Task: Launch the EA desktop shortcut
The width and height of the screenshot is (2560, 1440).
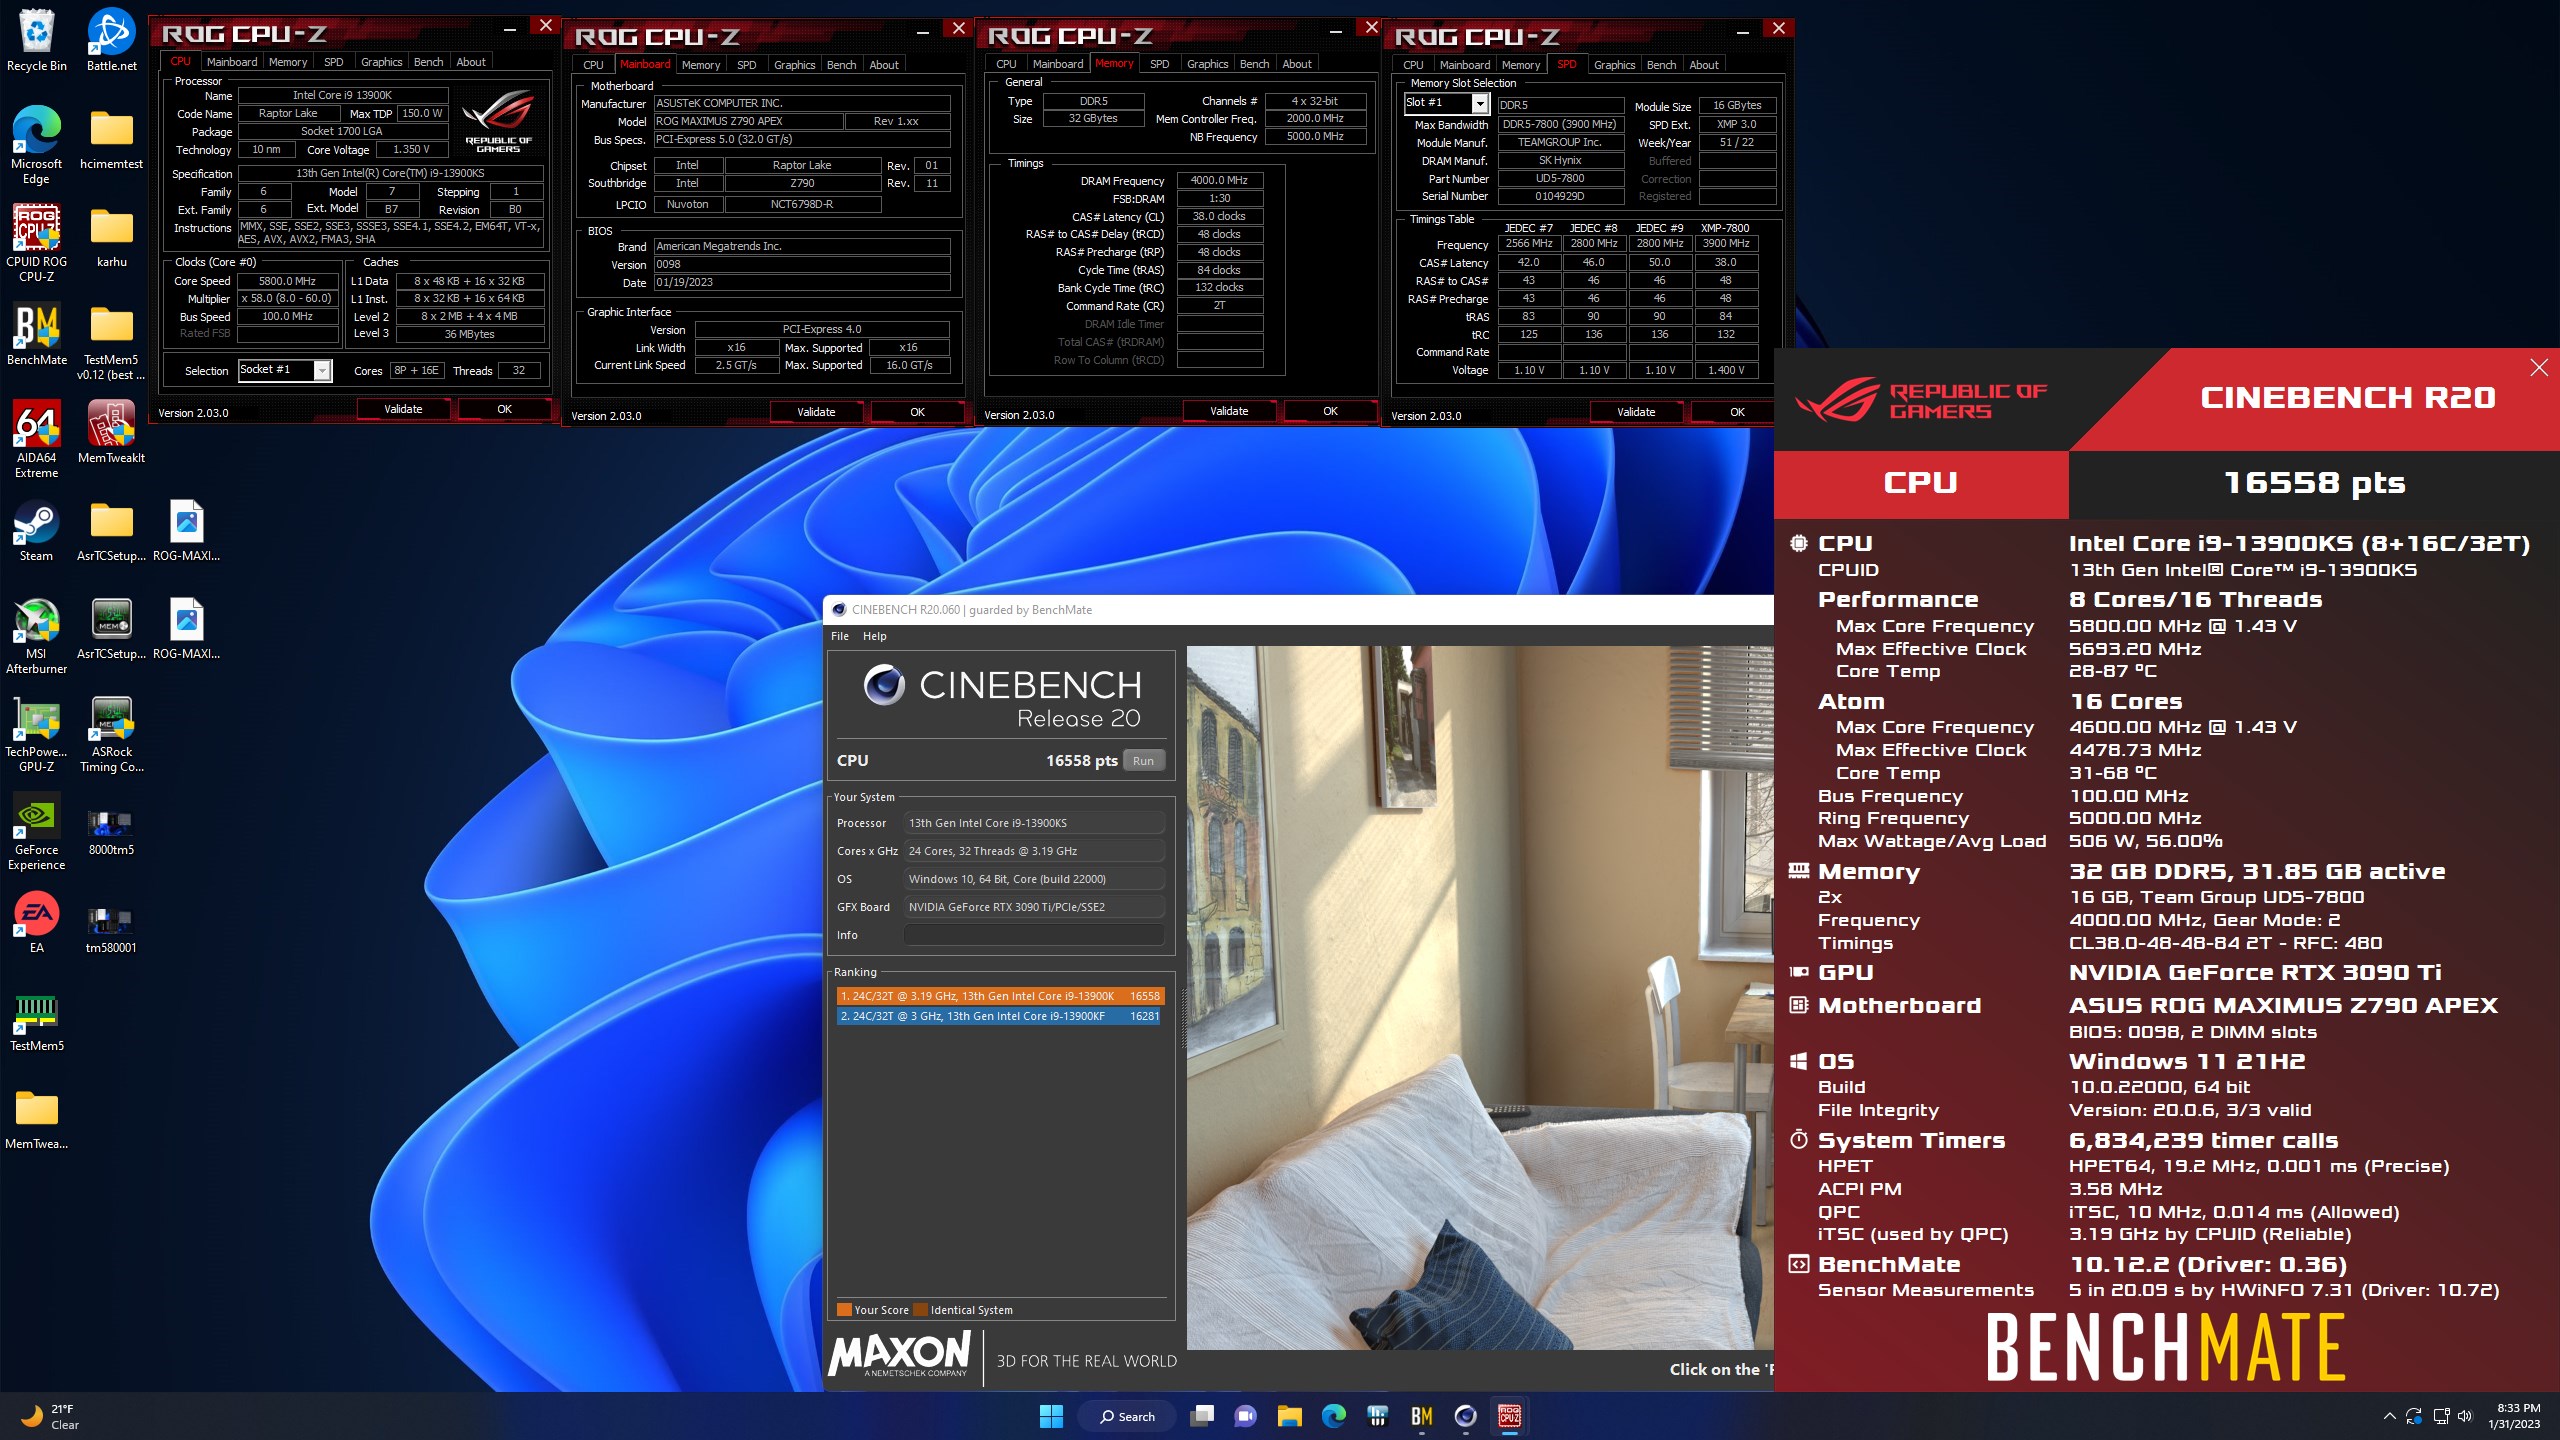Action: (x=36, y=922)
